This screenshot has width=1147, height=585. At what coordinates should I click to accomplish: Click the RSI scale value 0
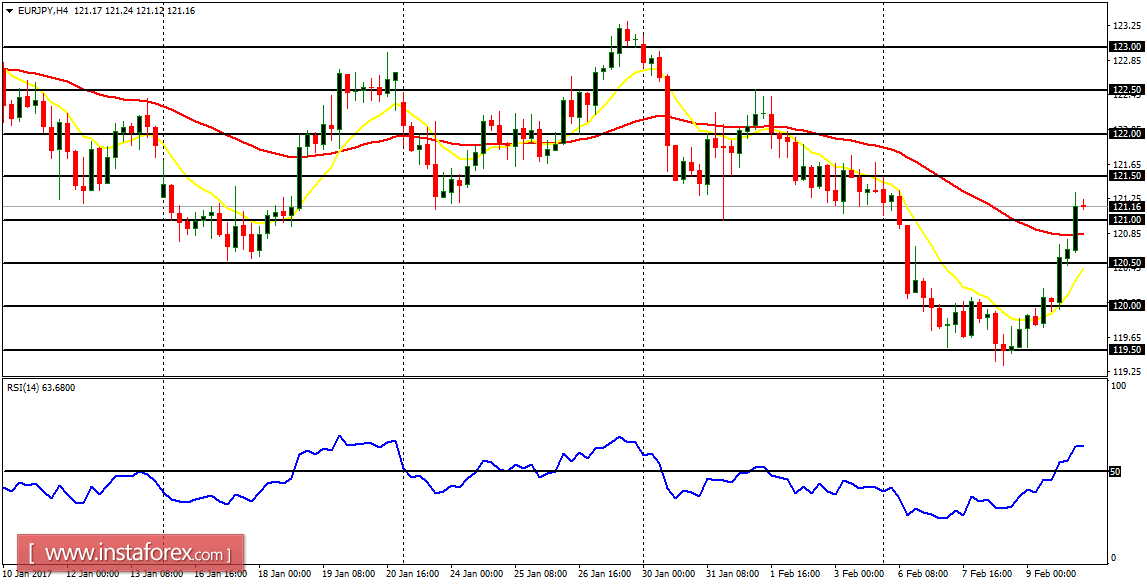coord(1113,557)
